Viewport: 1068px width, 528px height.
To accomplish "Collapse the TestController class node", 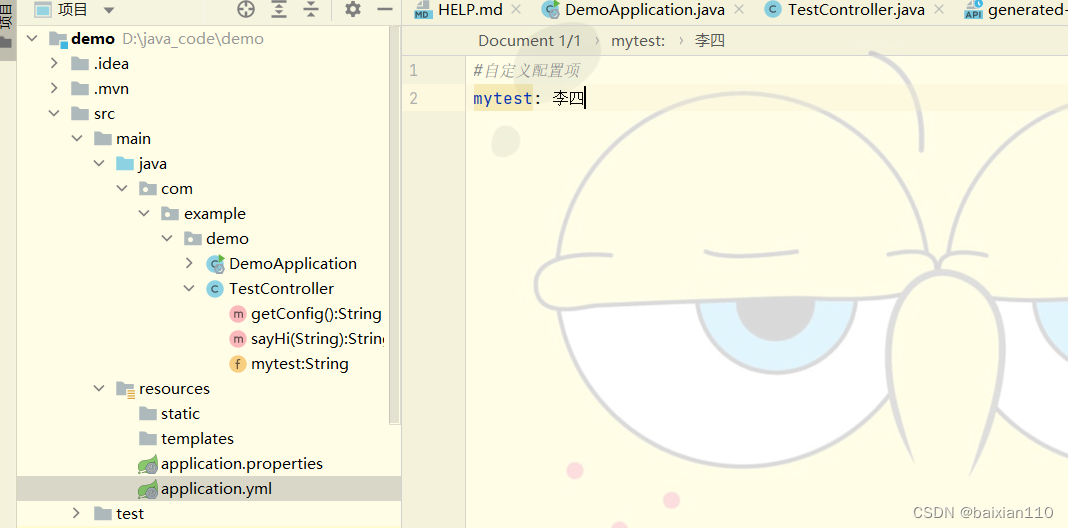I will coord(189,289).
